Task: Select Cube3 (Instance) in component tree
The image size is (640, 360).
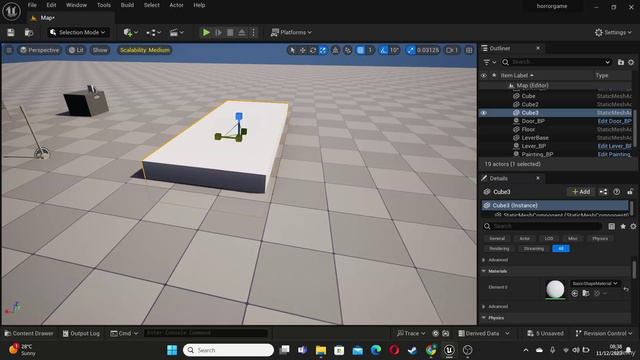Action: pyautogui.click(x=555, y=205)
